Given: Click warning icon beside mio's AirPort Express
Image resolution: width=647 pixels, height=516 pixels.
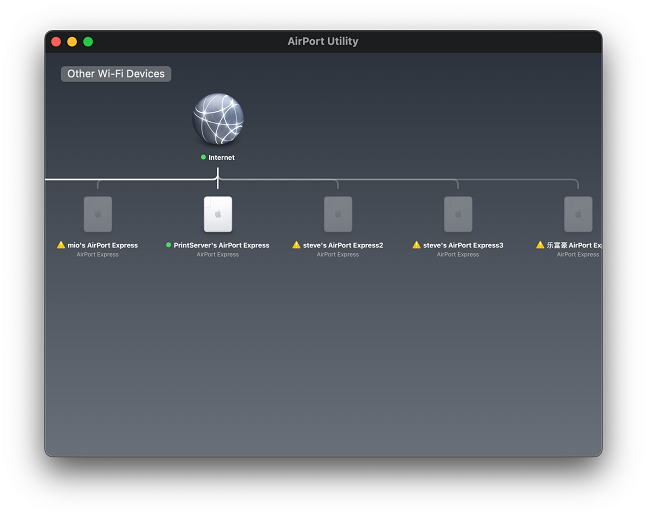Looking at the screenshot, I should [x=61, y=245].
